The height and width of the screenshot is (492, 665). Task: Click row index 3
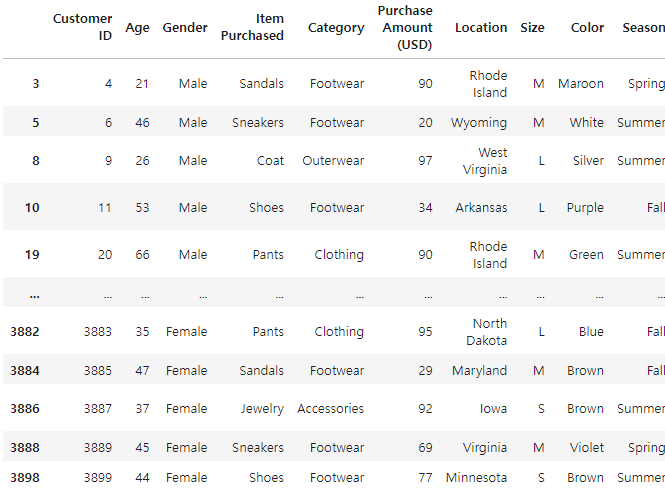click(x=36, y=84)
